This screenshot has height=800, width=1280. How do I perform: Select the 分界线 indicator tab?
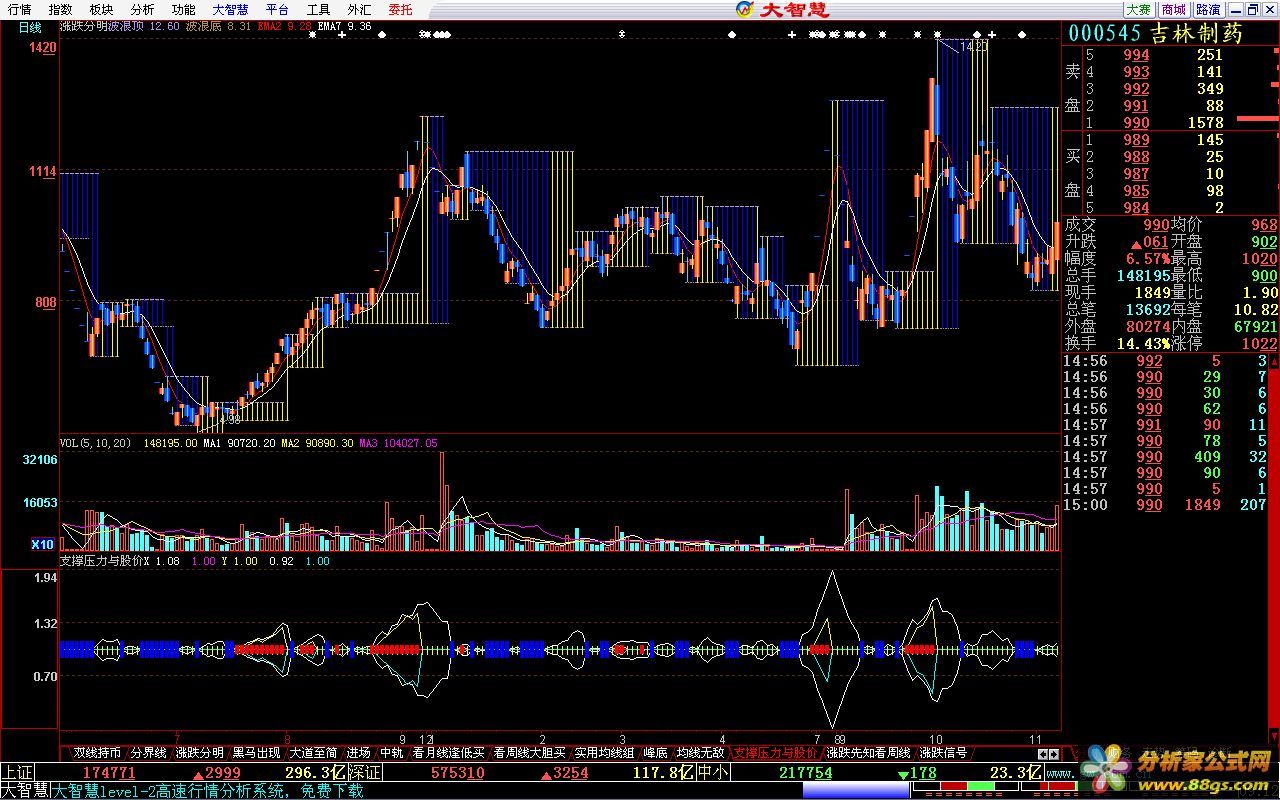148,752
